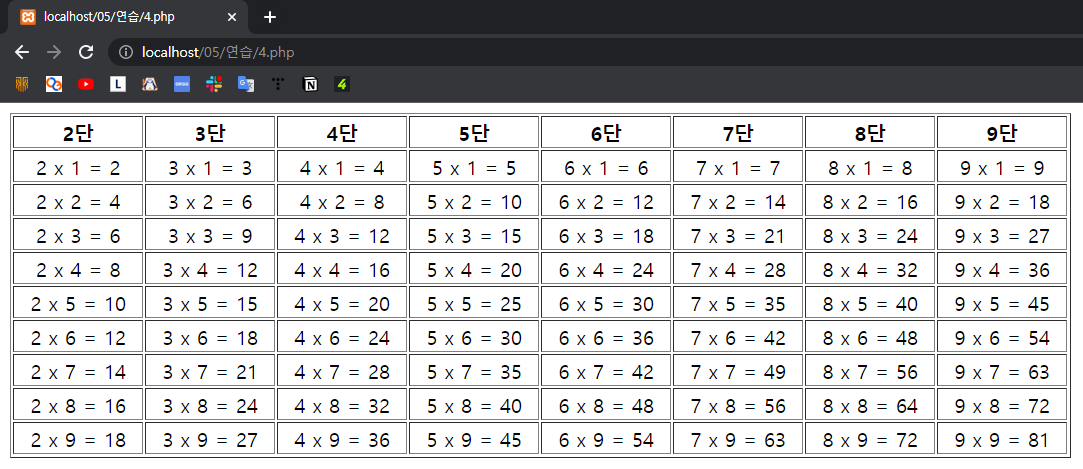Open site information icon in address bar

pos(126,52)
